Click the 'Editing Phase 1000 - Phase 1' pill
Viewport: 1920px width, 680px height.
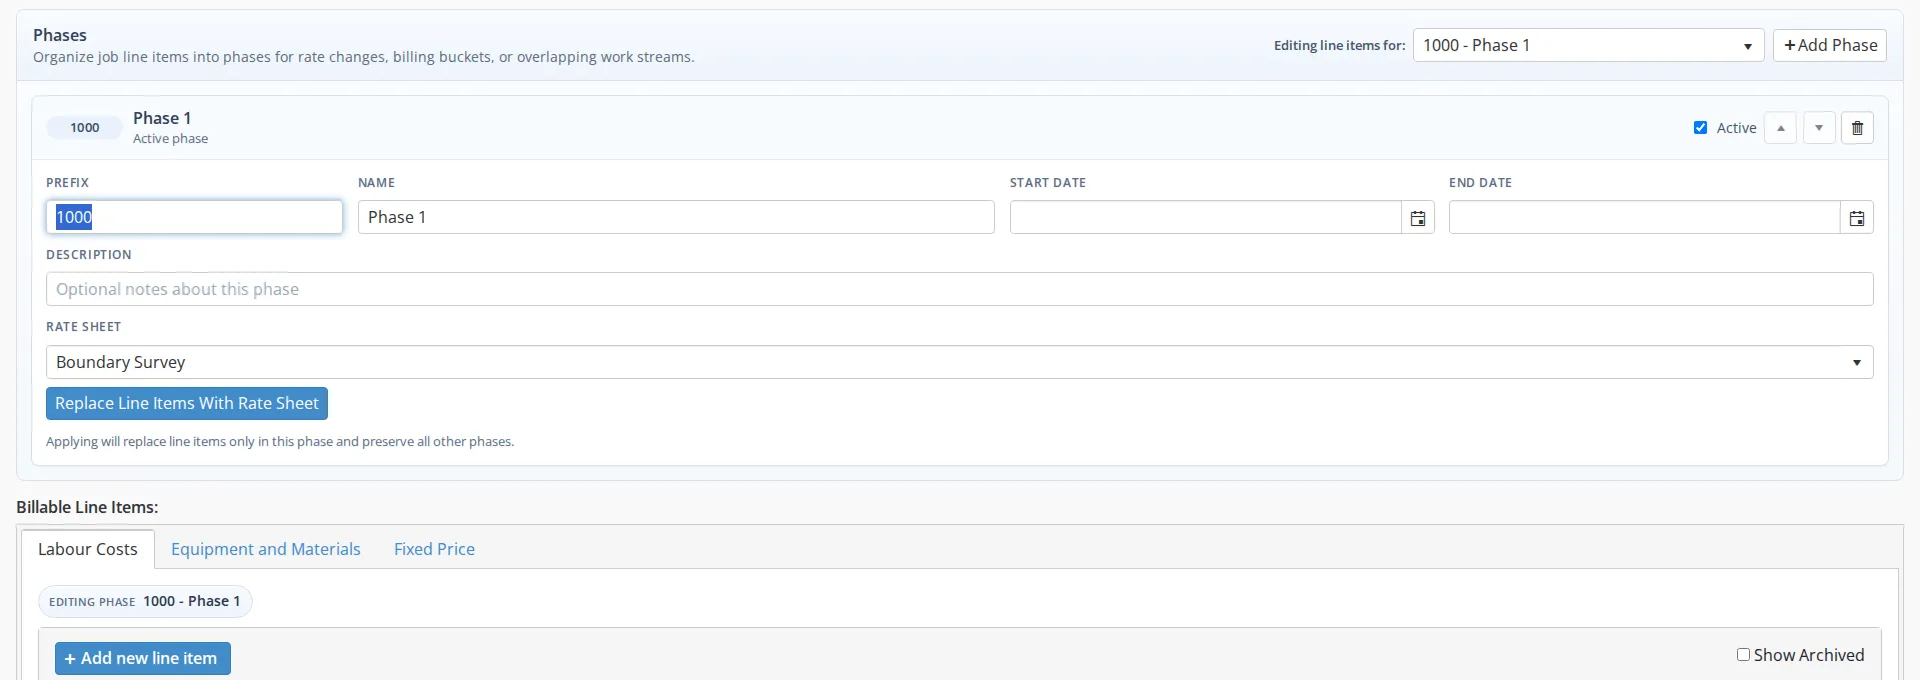click(x=145, y=601)
